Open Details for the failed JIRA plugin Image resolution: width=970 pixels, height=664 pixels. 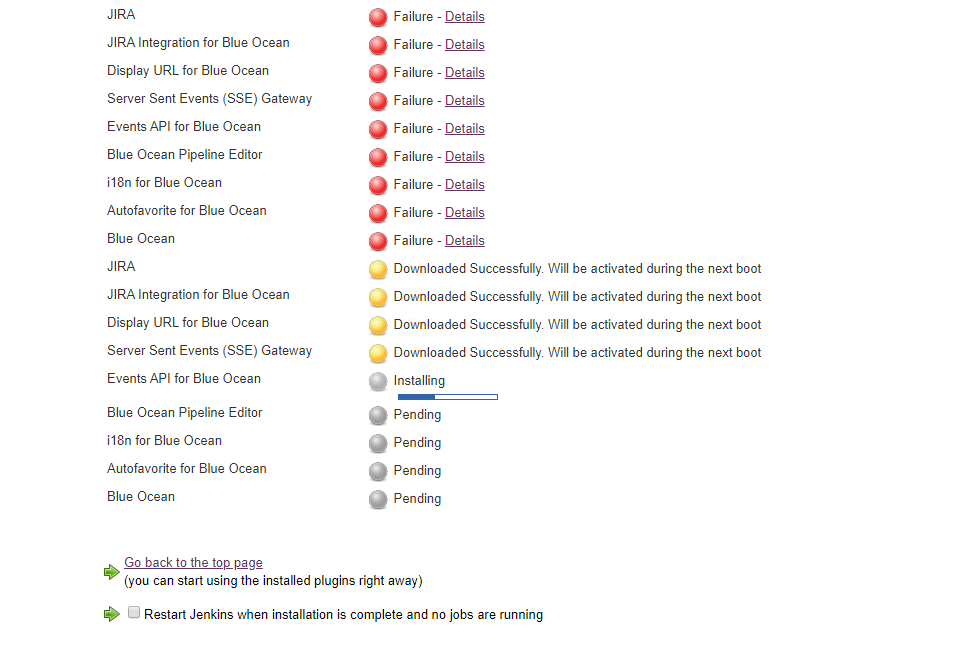464,17
